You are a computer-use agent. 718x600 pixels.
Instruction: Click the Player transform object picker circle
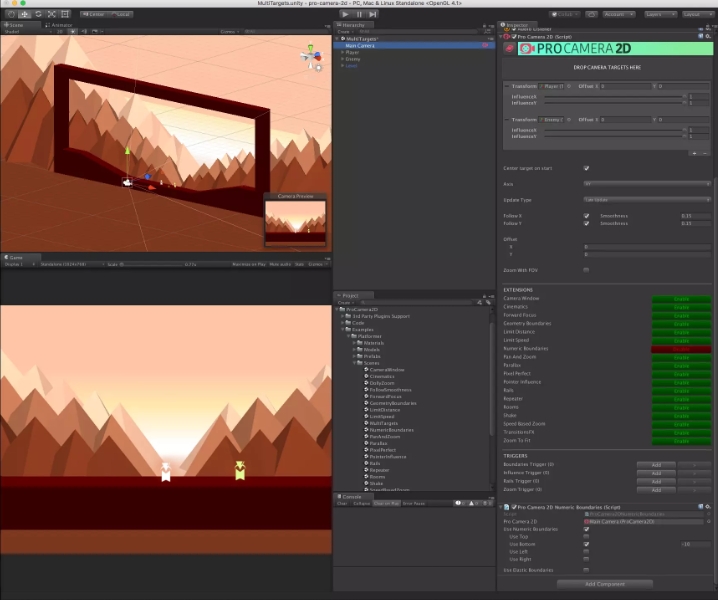[569, 86]
